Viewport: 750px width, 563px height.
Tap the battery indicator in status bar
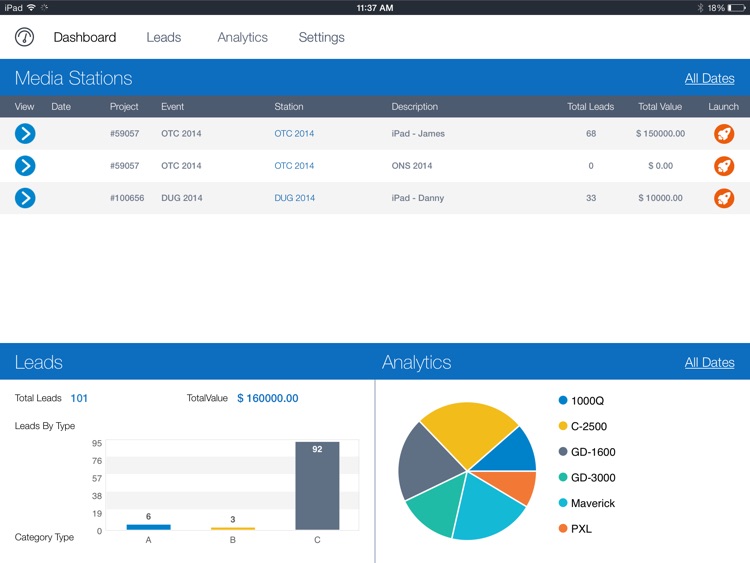pyautogui.click(x=735, y=7)
